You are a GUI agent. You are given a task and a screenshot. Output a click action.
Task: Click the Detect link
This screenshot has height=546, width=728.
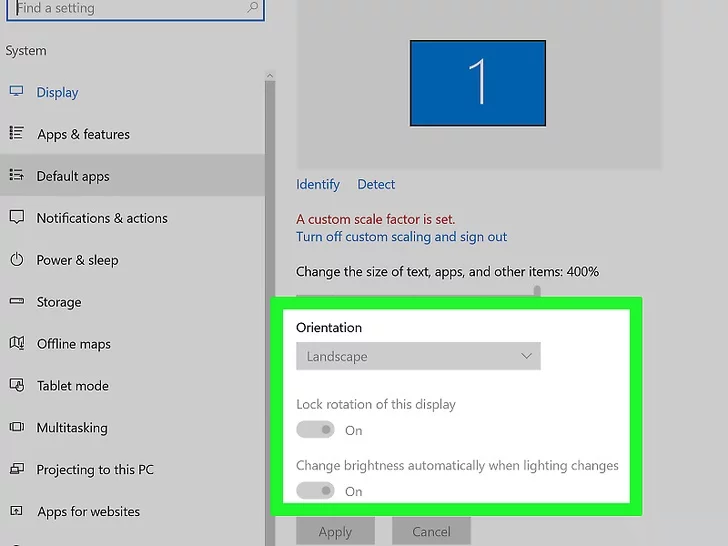coord(376,184)
